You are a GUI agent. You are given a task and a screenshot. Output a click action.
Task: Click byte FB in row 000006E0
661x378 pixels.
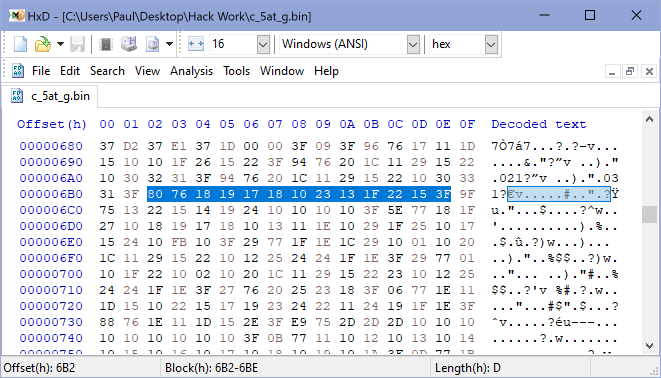click(179, 242)
